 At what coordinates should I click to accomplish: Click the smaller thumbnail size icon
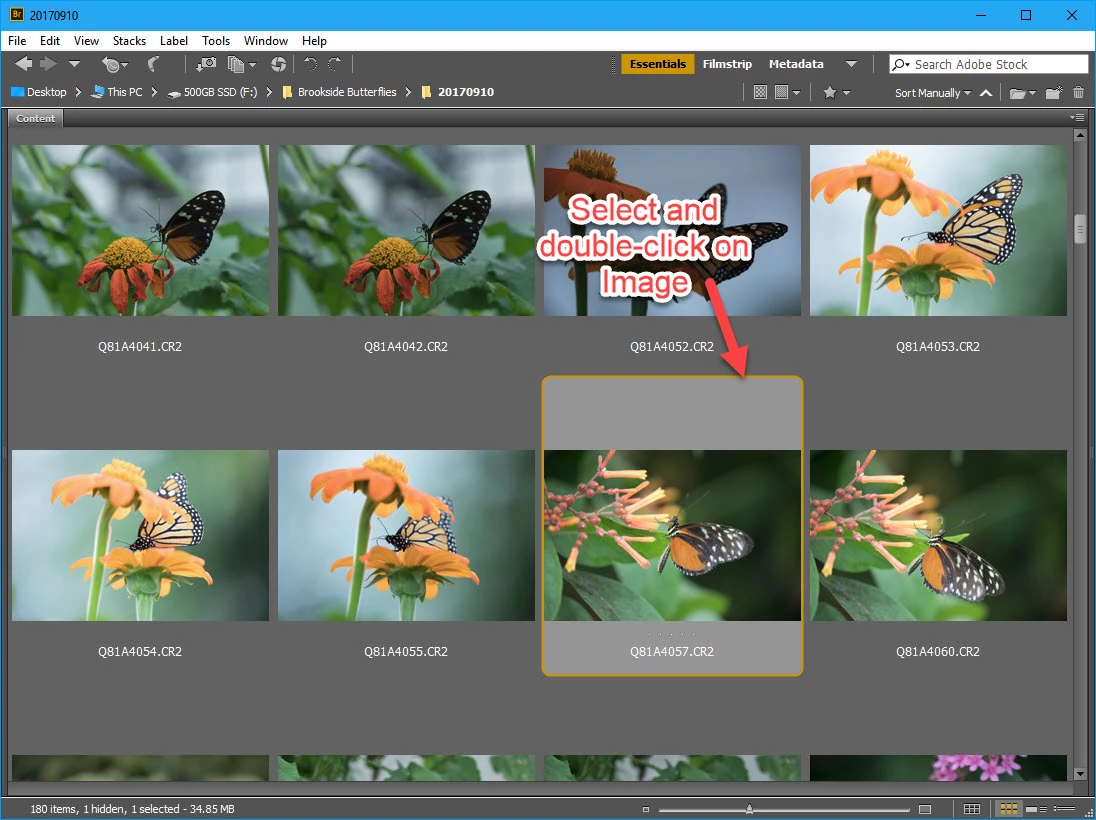(x=646, y=810)
